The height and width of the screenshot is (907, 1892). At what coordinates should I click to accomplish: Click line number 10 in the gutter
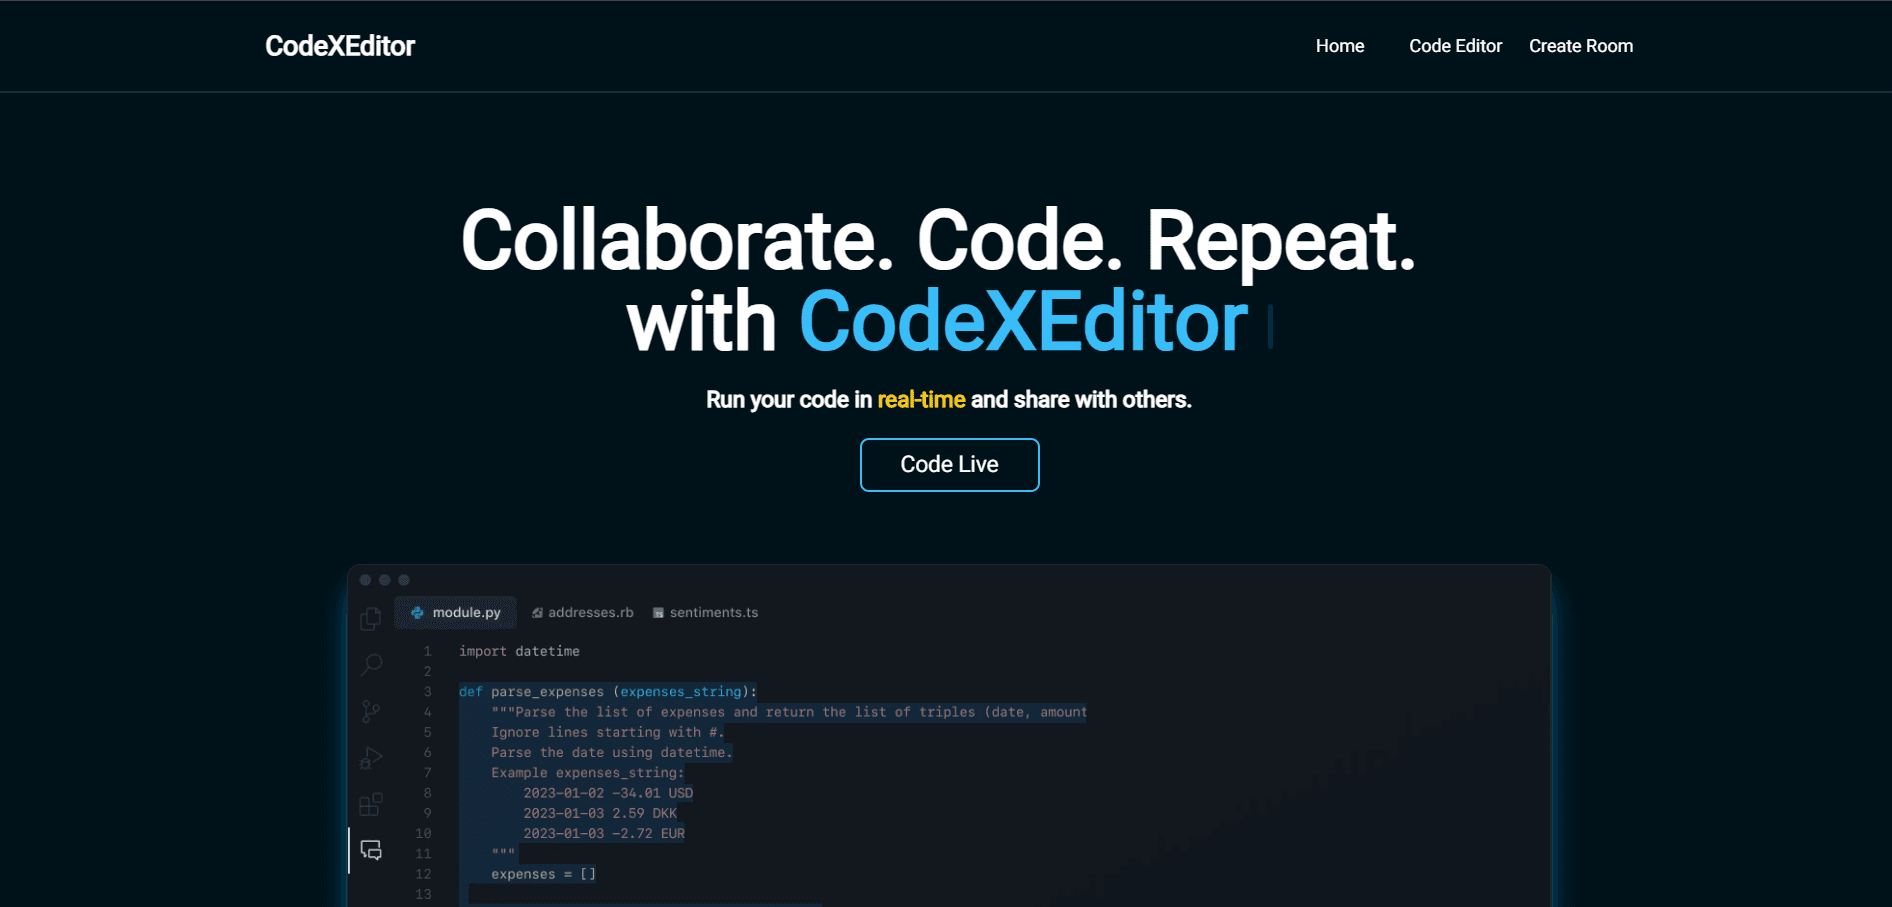[424, 833]
